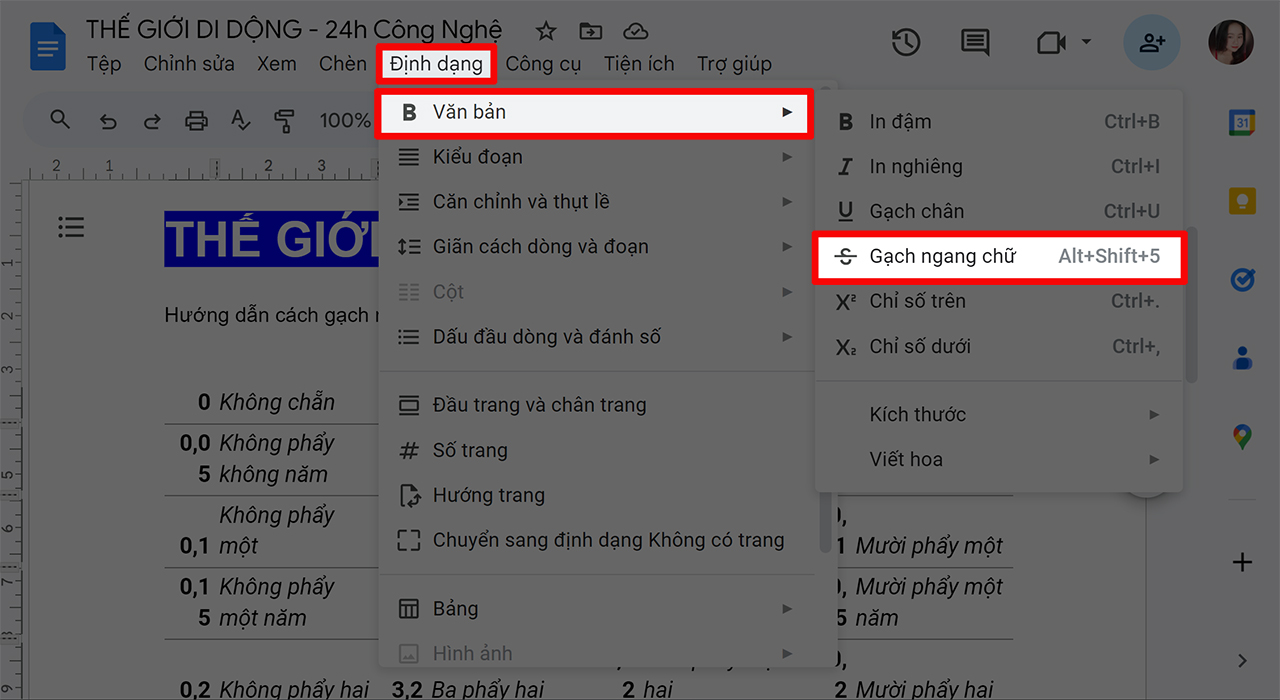Viewport: 1280px width, 700px height.
Task: Star the document as a favorite
Action: (x=546, y=30)
